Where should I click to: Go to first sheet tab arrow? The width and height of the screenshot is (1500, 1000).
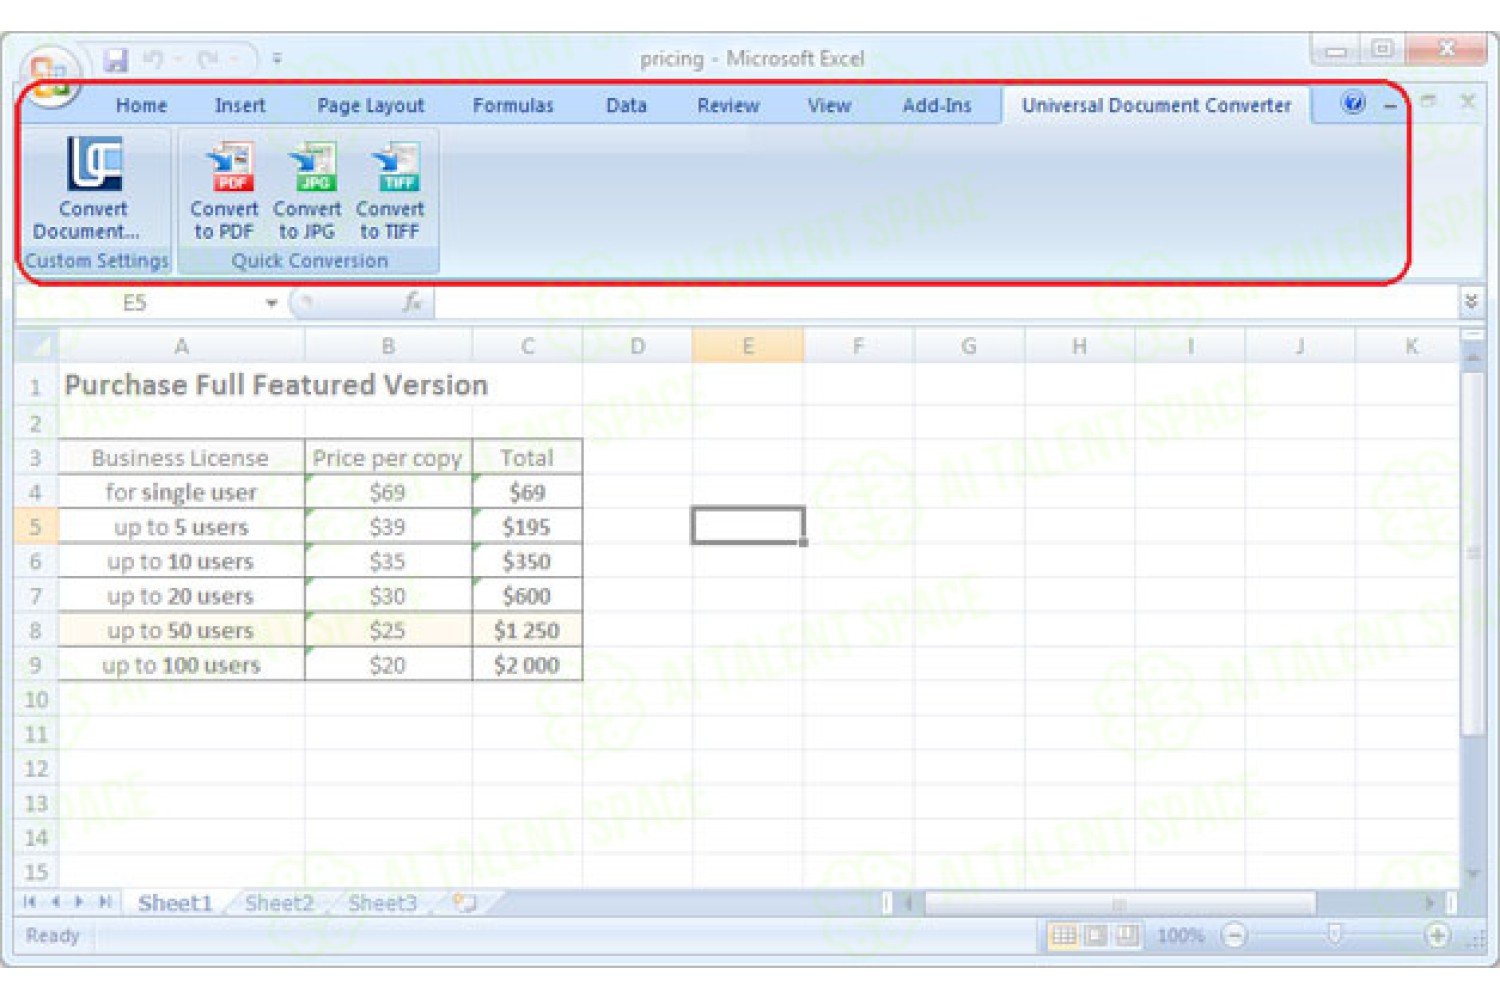coord(29,902)
